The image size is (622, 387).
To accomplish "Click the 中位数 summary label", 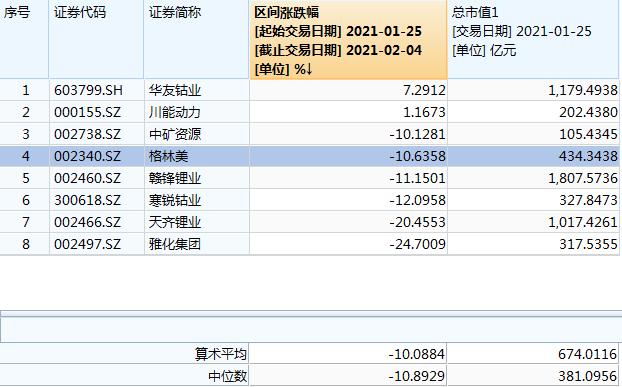I will coord(227,376).
